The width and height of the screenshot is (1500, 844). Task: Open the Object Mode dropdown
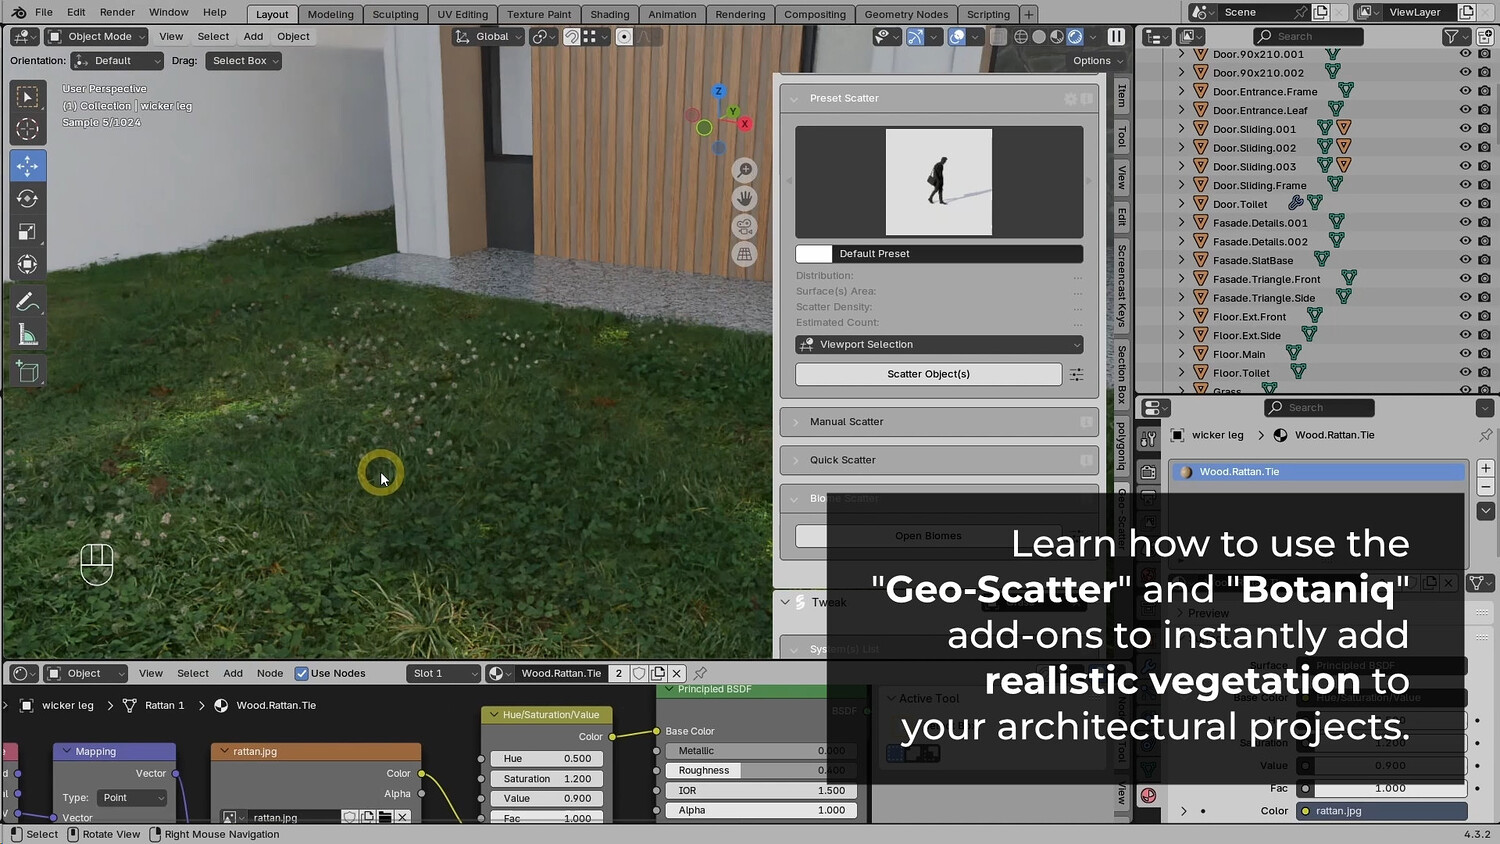pyautogui.click(x=96, y=37)
